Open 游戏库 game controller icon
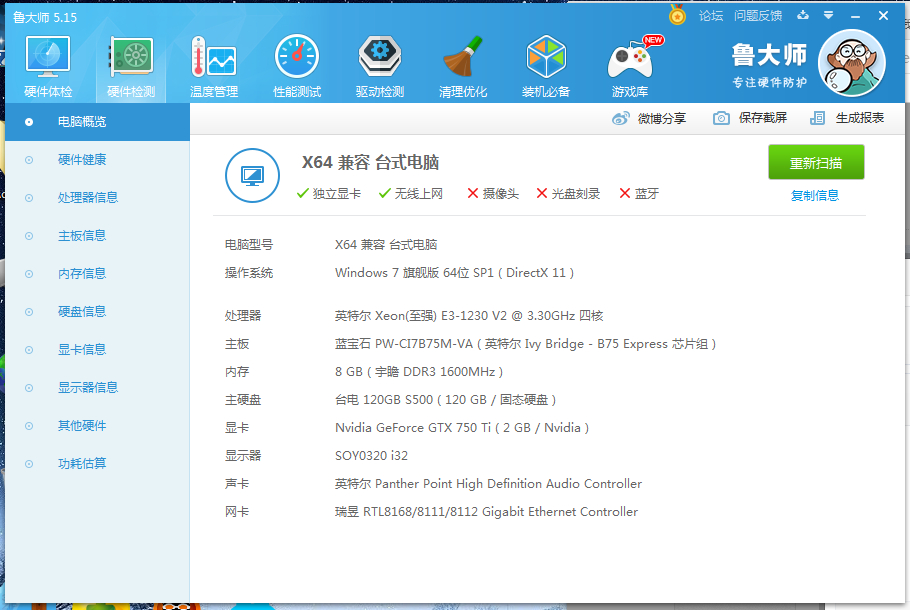This screenshot has height=610, width=910. coord(630,66)
